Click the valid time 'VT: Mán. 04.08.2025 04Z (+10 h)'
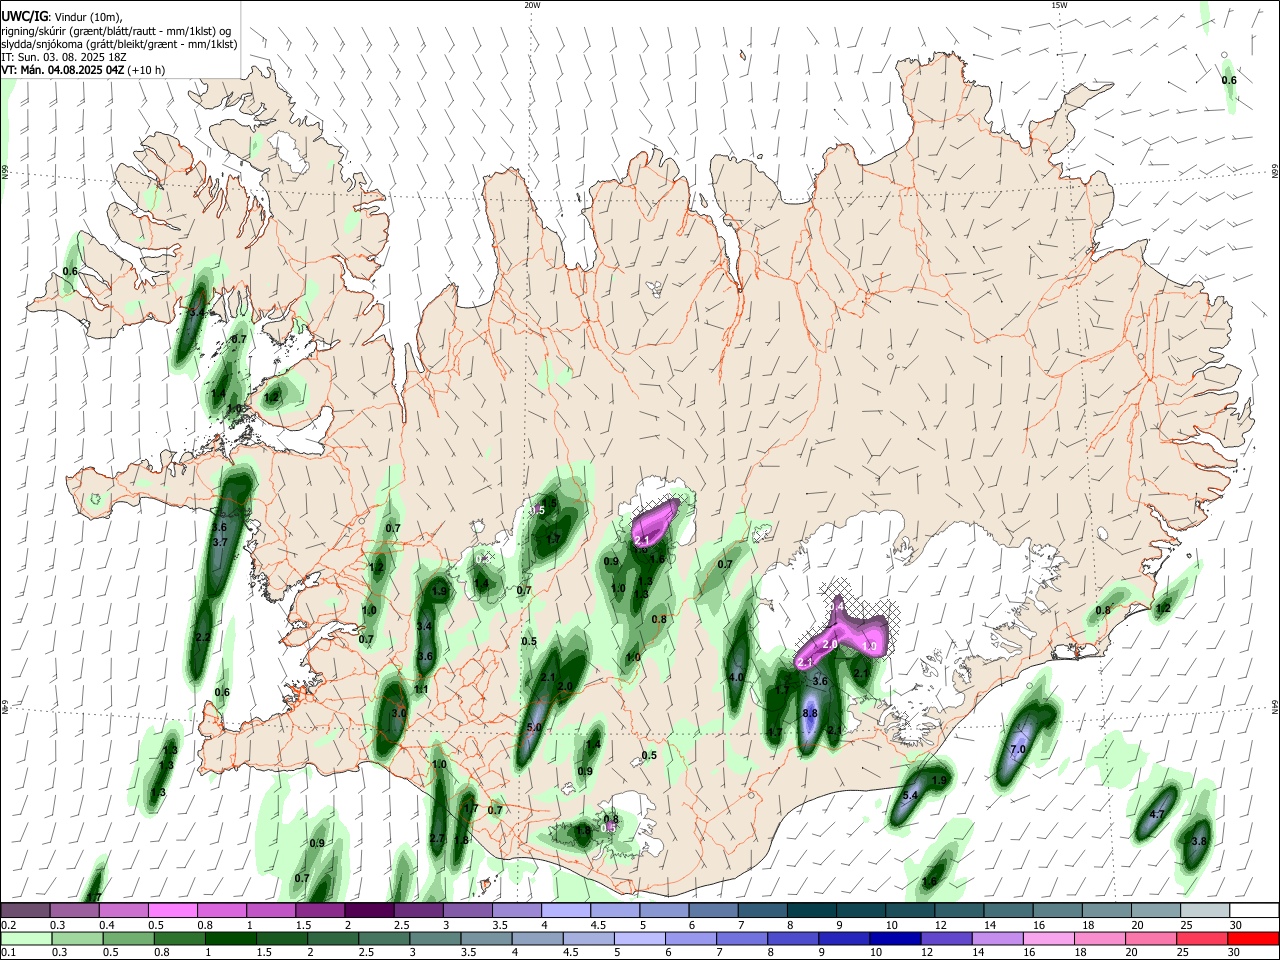The image size is (1280, 960). pyautogui.click(x=83, y=70)
